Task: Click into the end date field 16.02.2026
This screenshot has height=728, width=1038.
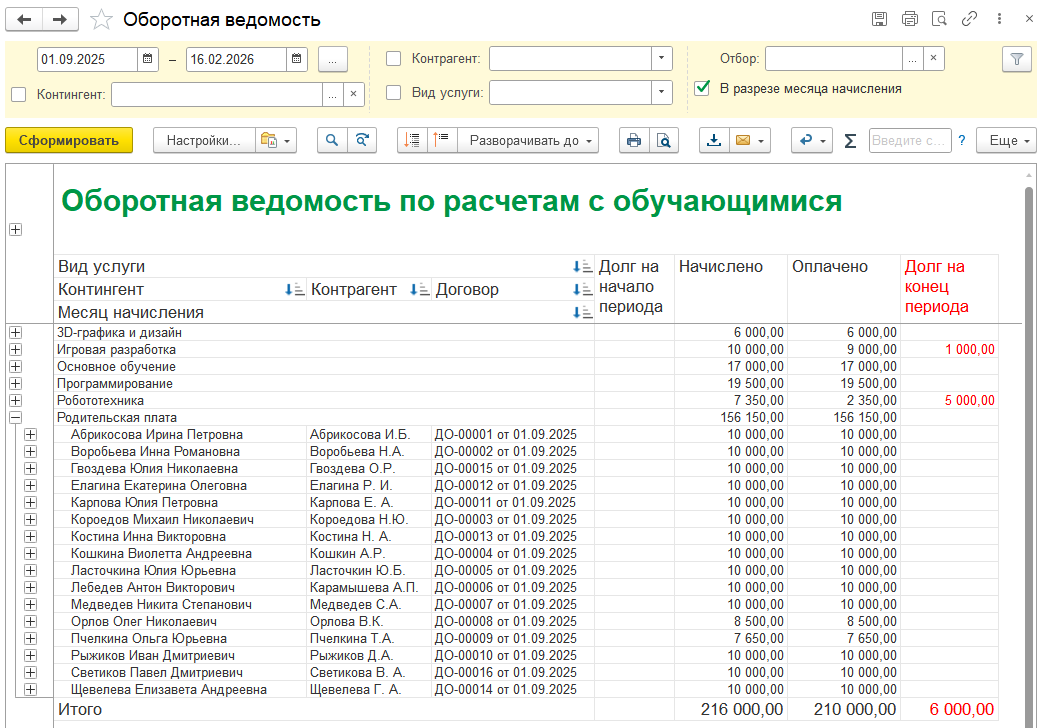Action: click(235, 59)
